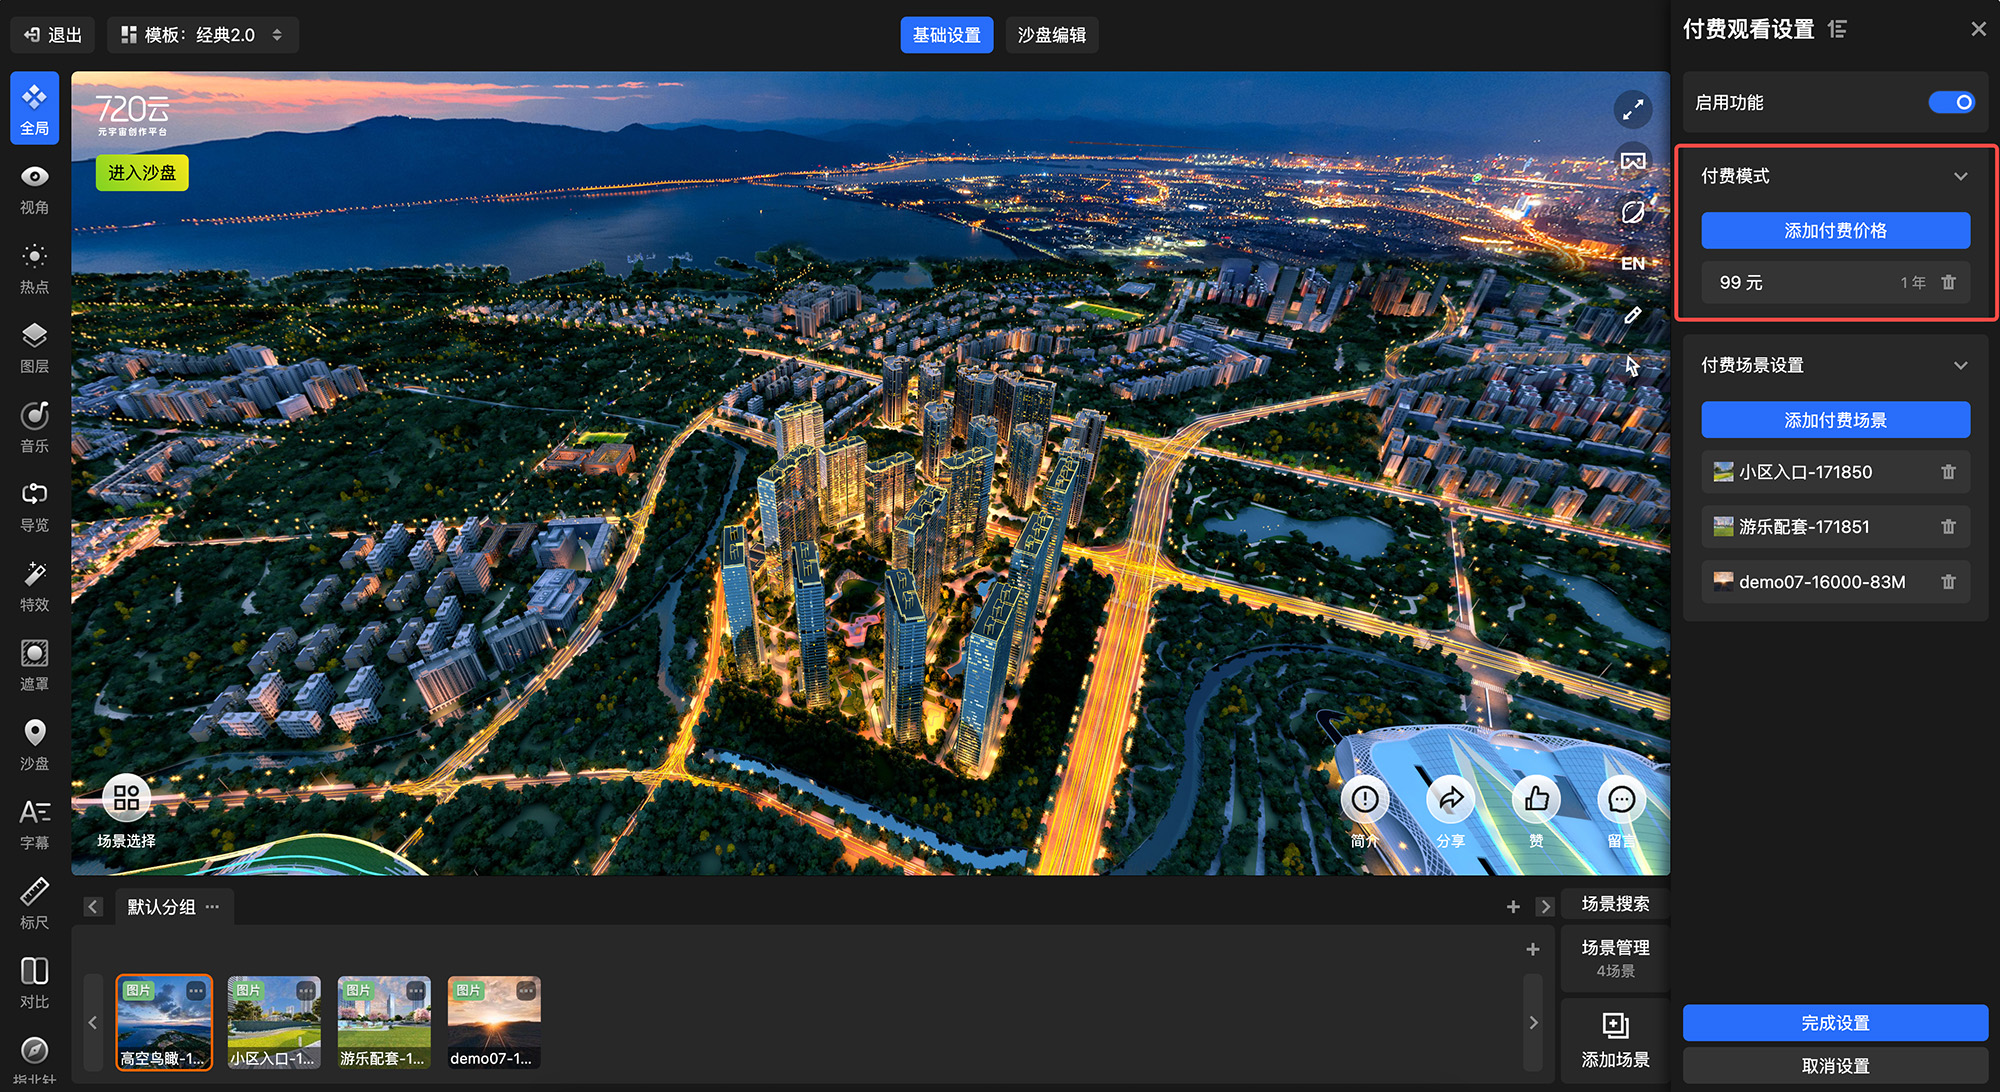Select the 默认分组 group tab

(161, 907)
